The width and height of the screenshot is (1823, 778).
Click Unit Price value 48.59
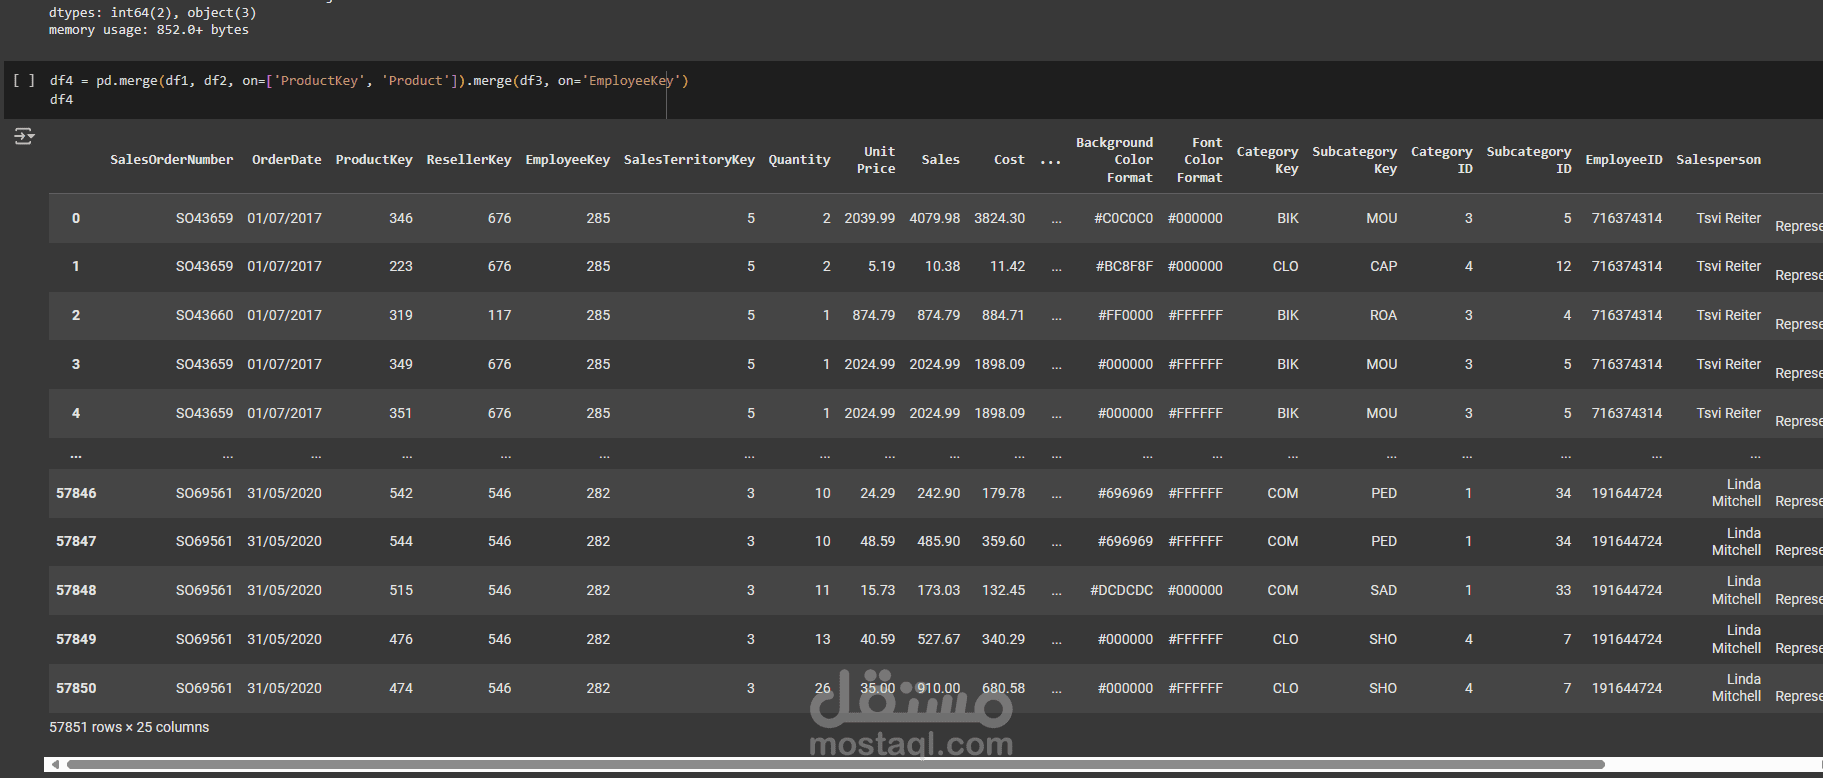pos(877,541)
